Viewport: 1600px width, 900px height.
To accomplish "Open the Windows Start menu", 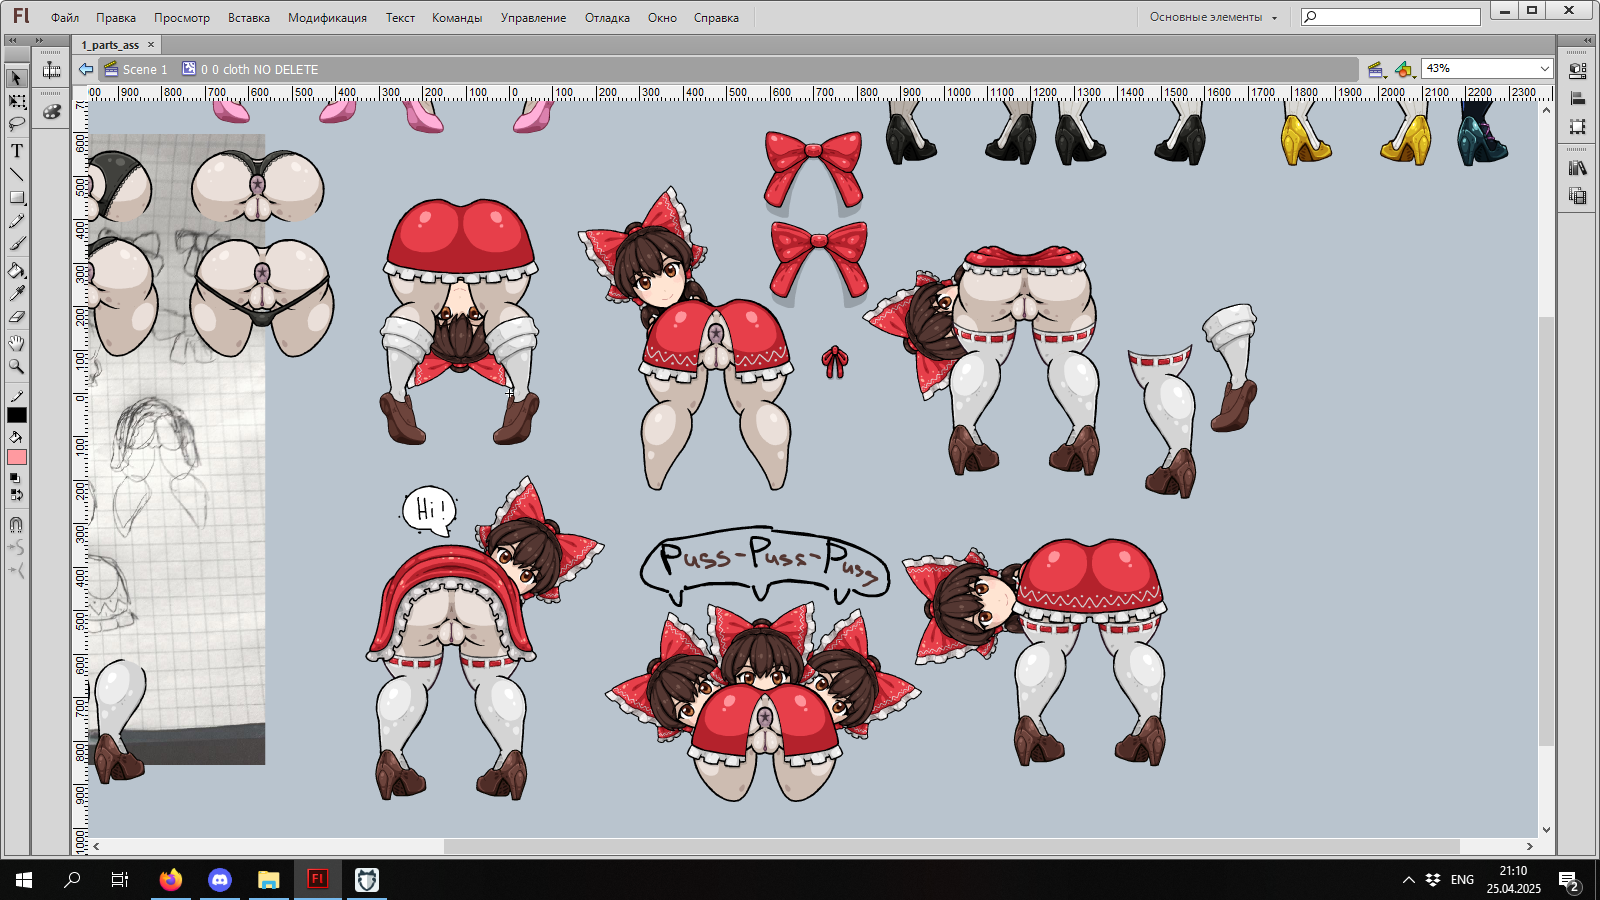I will pyautogui.click(x=24, y=880).
